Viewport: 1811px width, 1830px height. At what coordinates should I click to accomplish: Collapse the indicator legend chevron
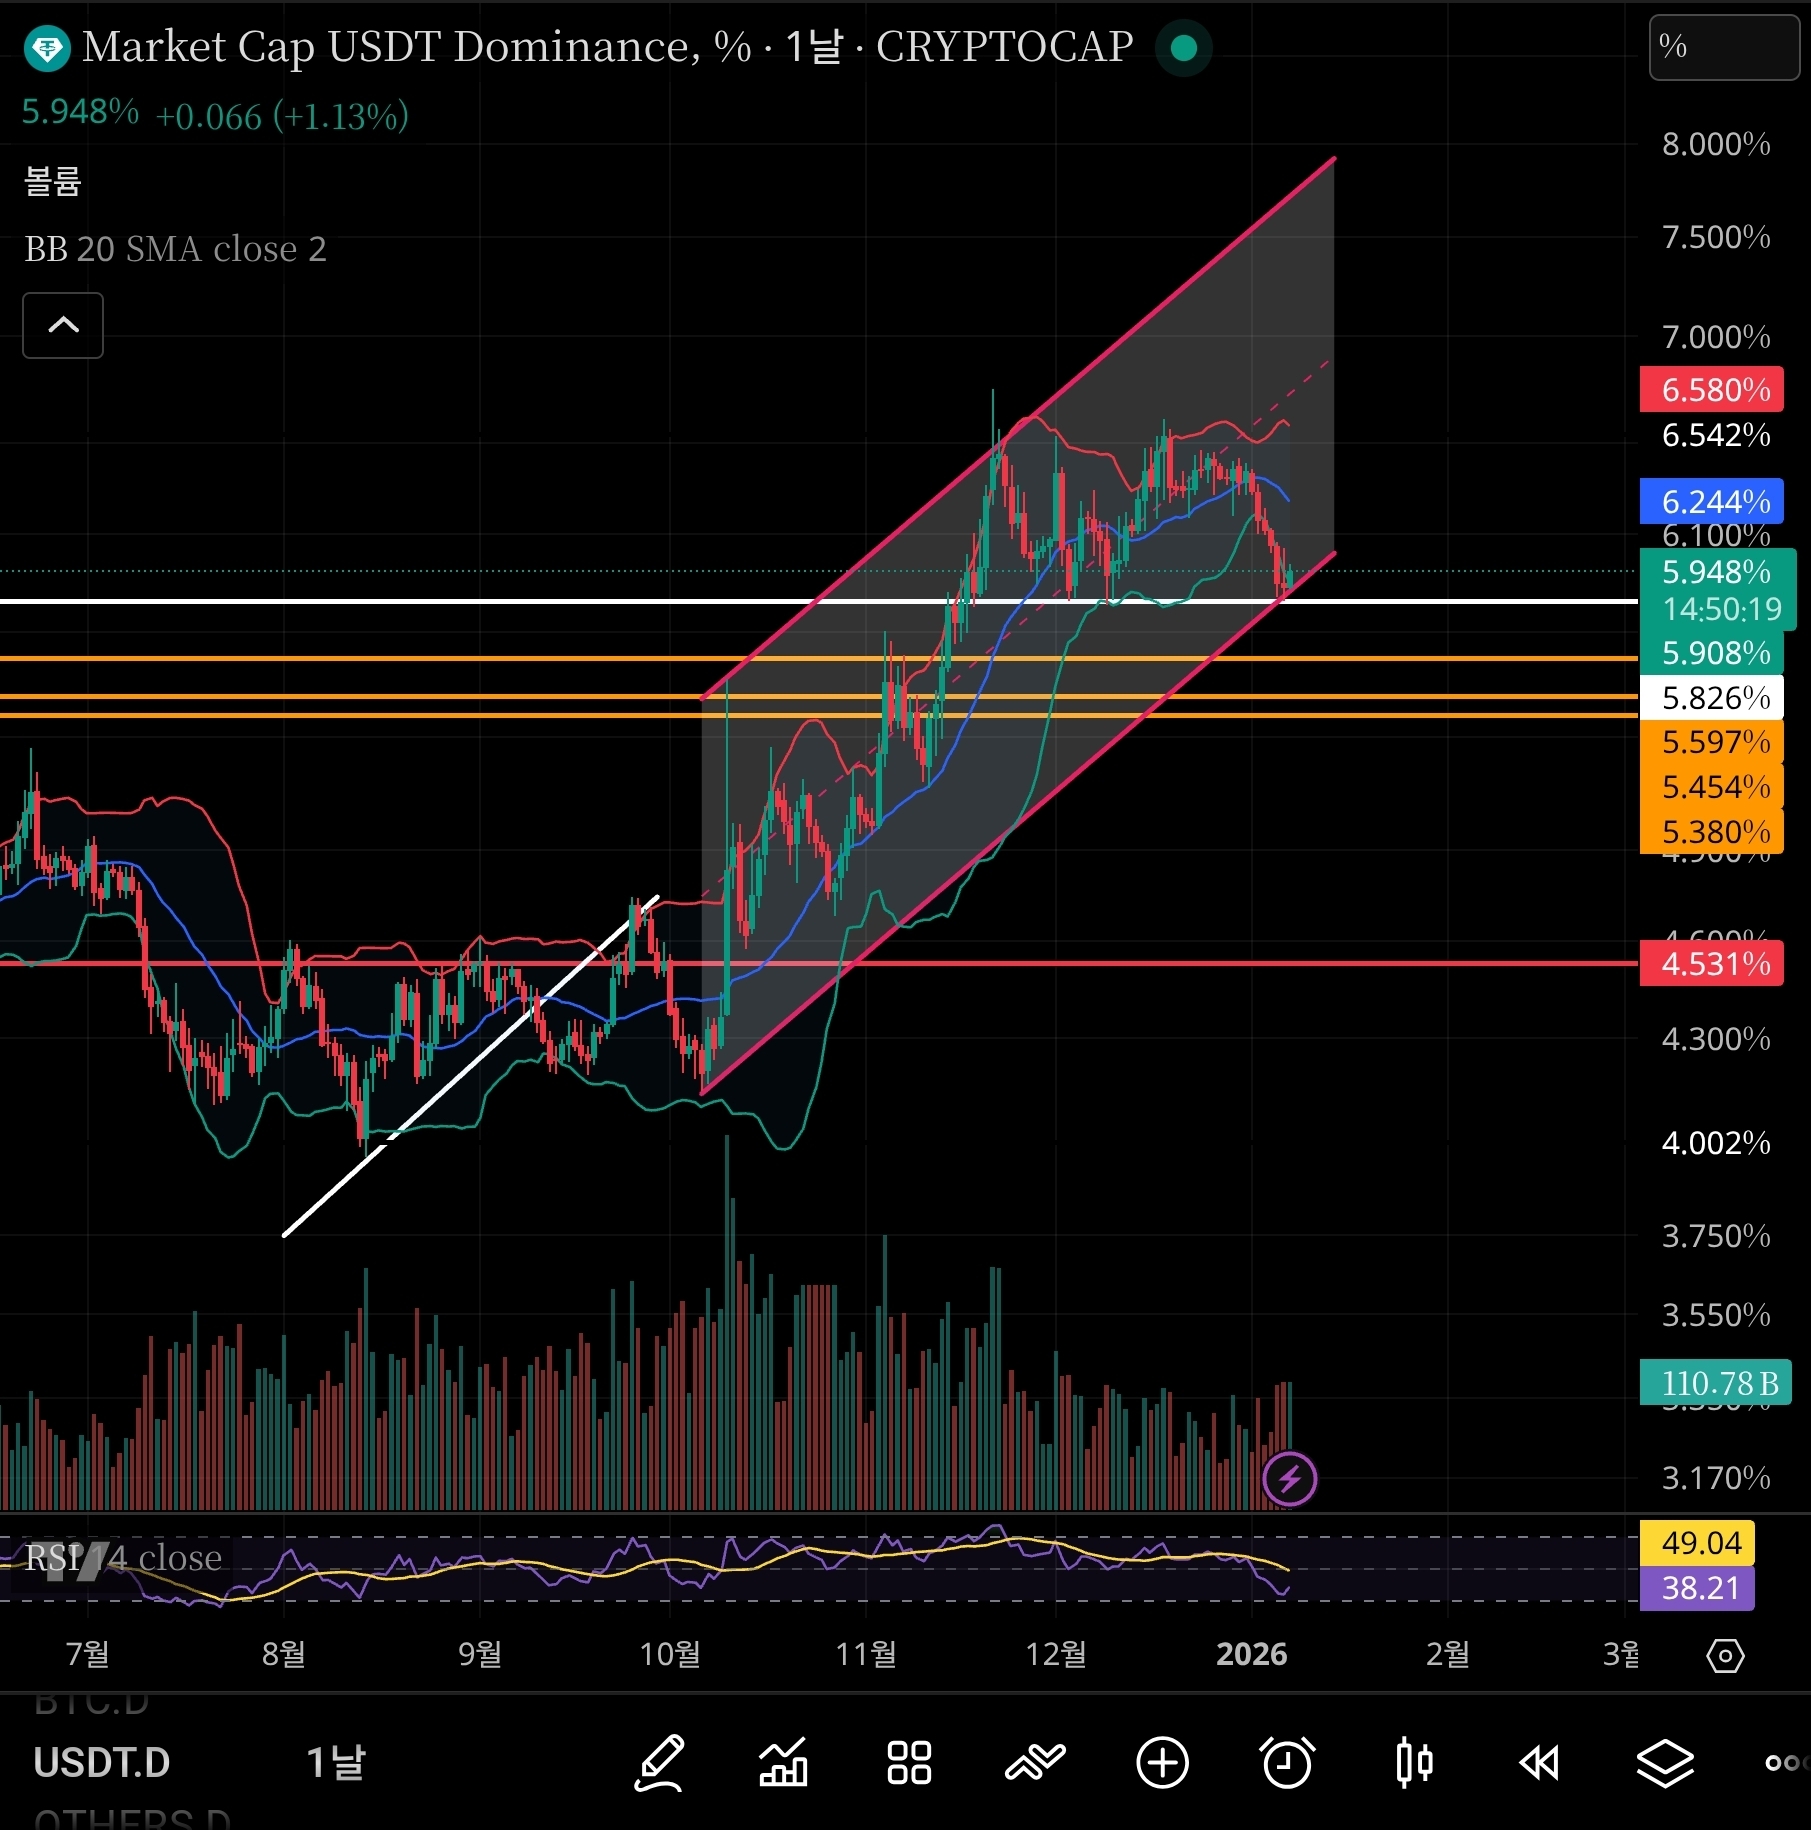click(63, 325)
